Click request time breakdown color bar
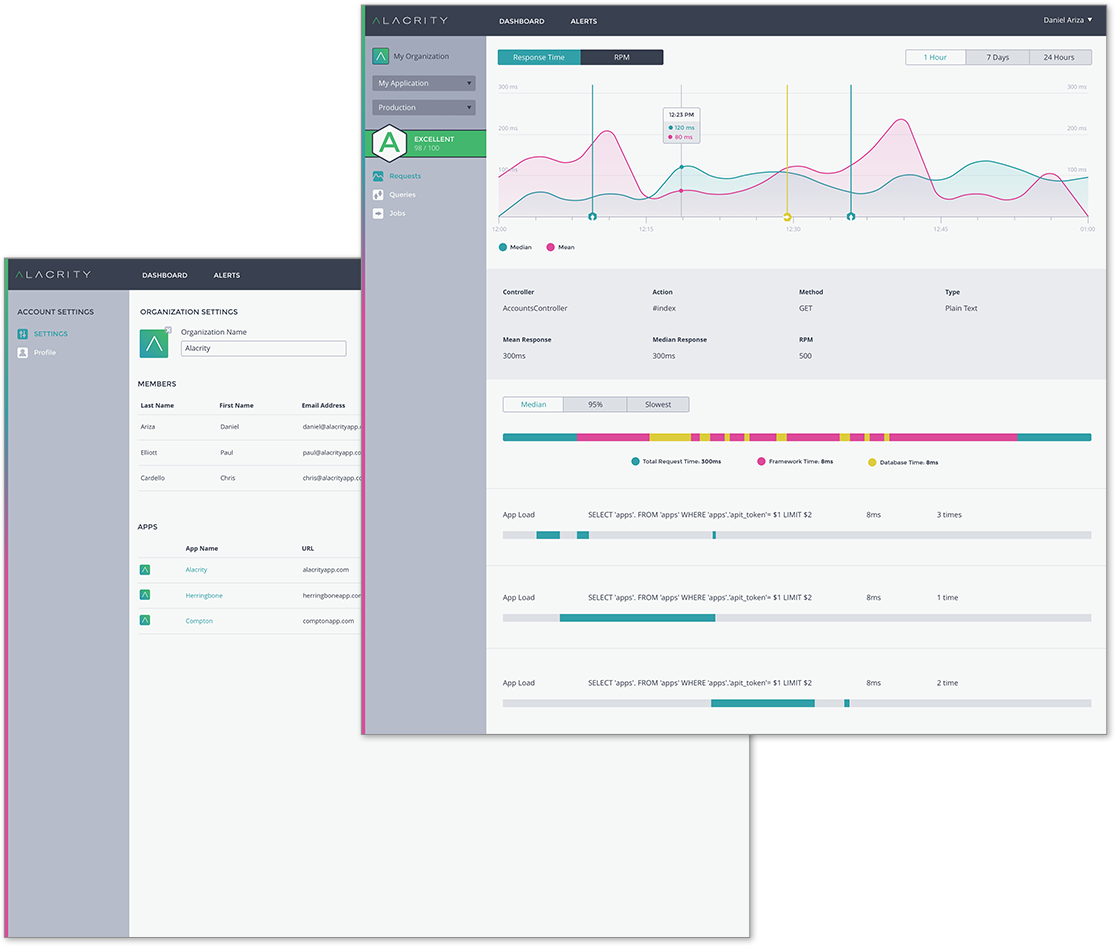1115x946 pixels. pyautogui.click(x=797, y=437)
